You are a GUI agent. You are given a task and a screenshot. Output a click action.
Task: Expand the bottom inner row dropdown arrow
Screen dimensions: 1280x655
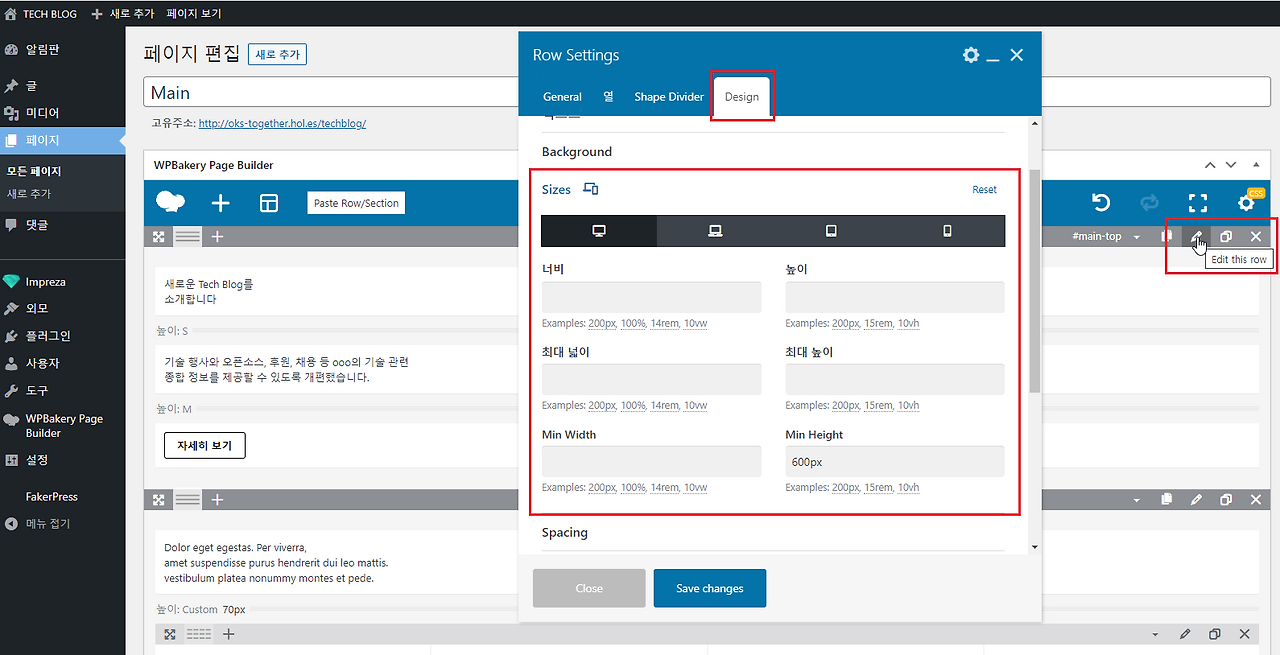1155,634
